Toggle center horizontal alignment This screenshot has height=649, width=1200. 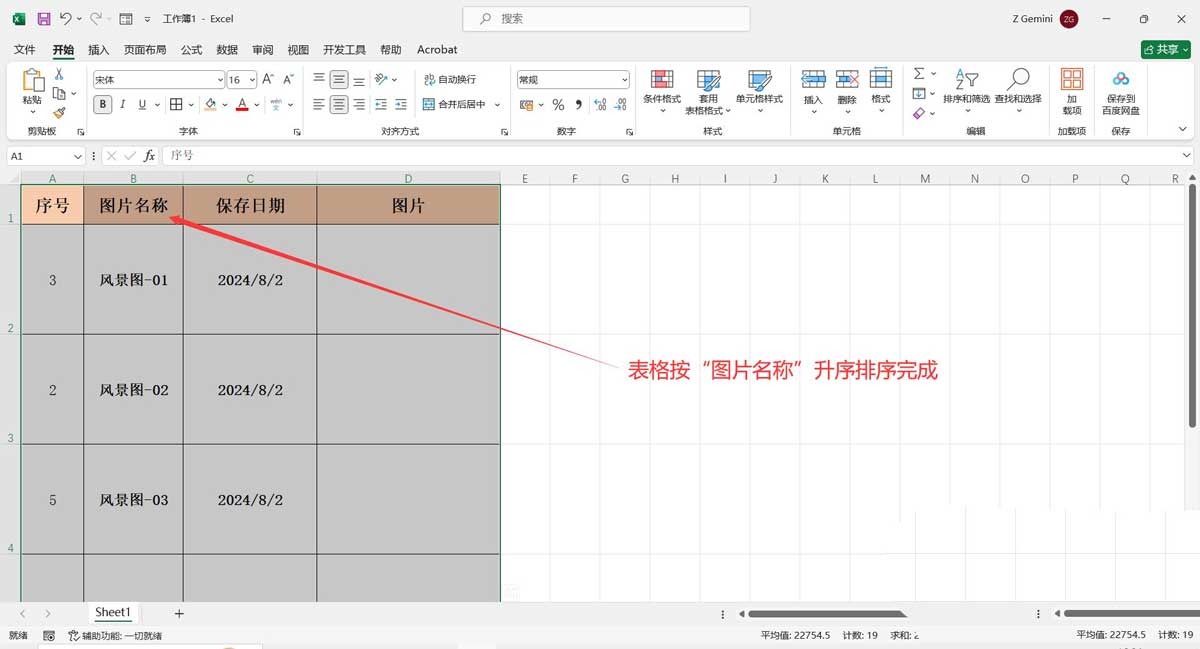[339, 104]
